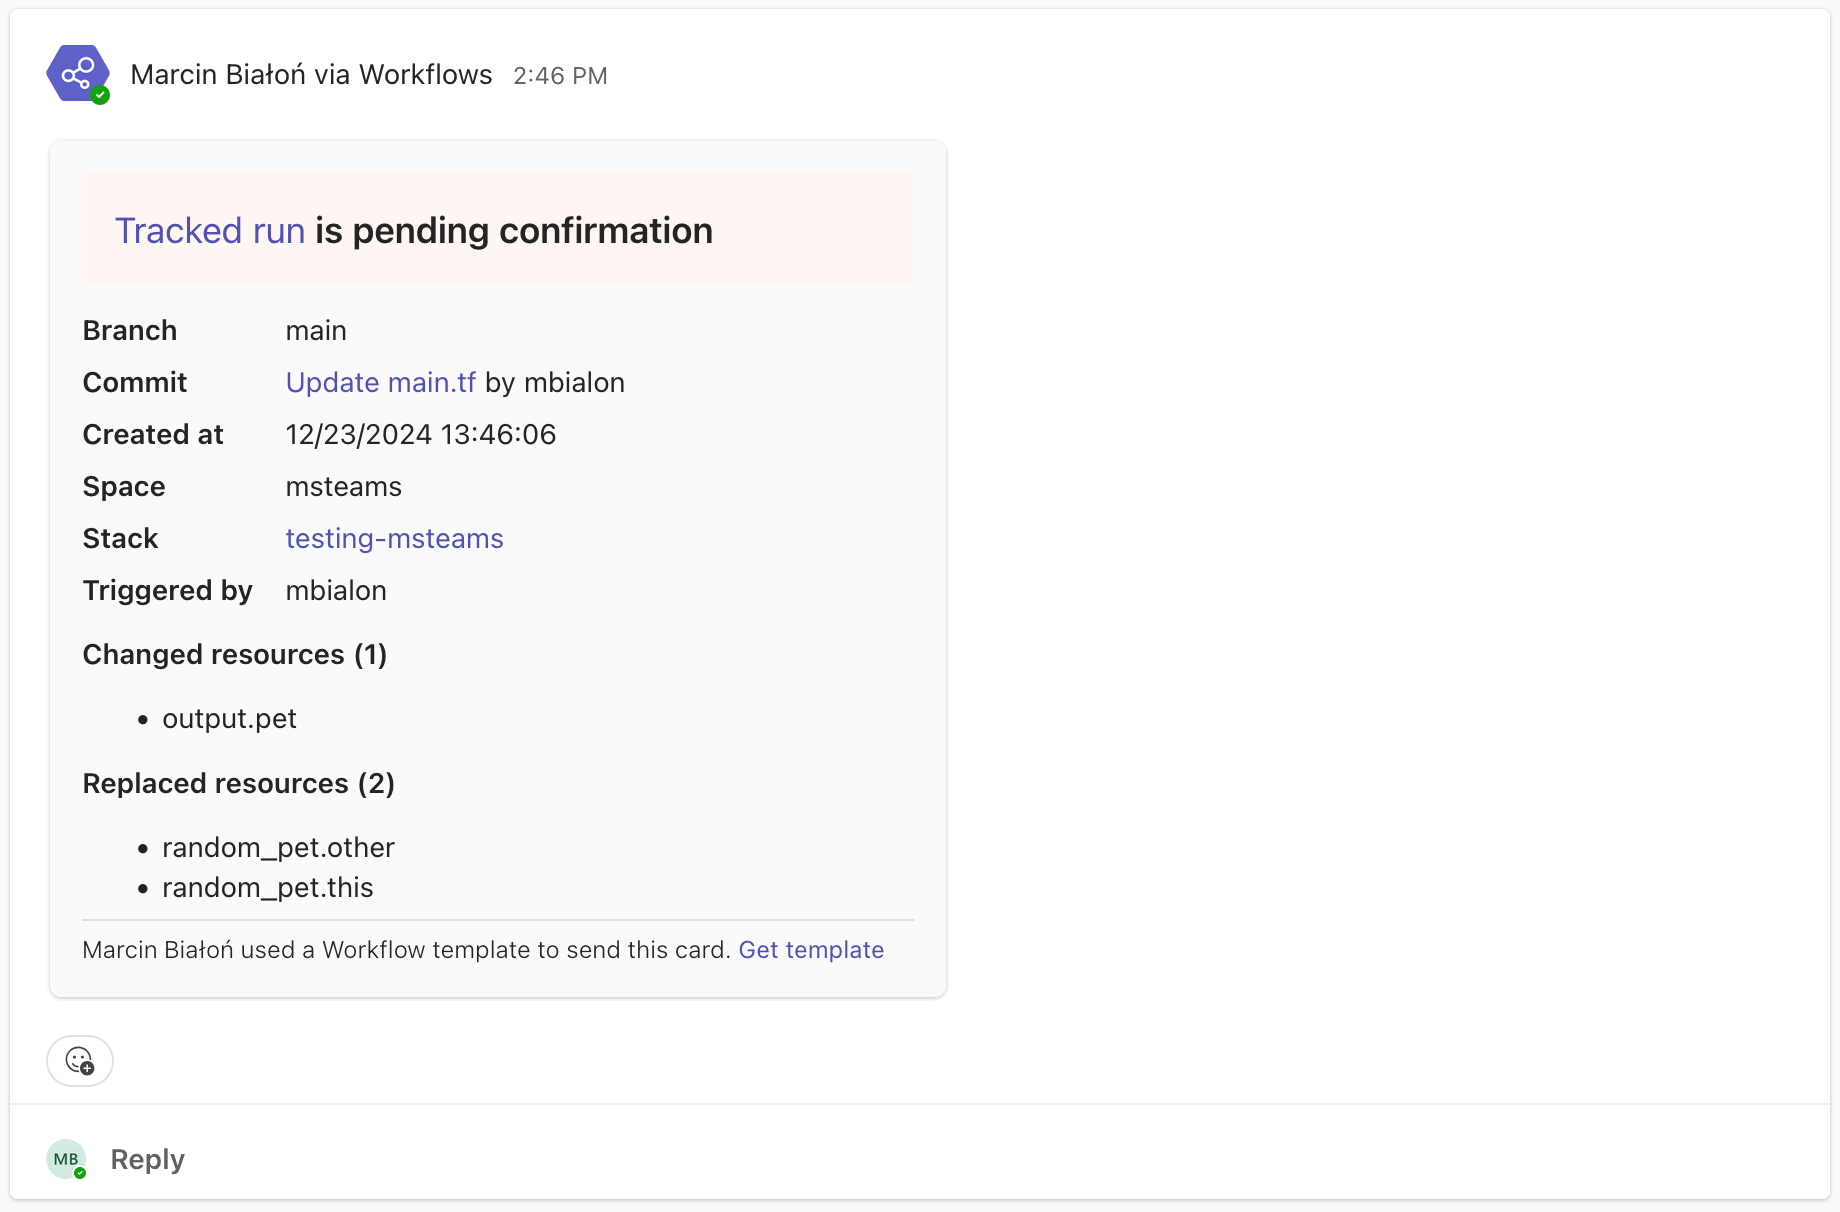Follow the Update main.tf commit link
The image size is (1840, 1212).
(380, 382)
